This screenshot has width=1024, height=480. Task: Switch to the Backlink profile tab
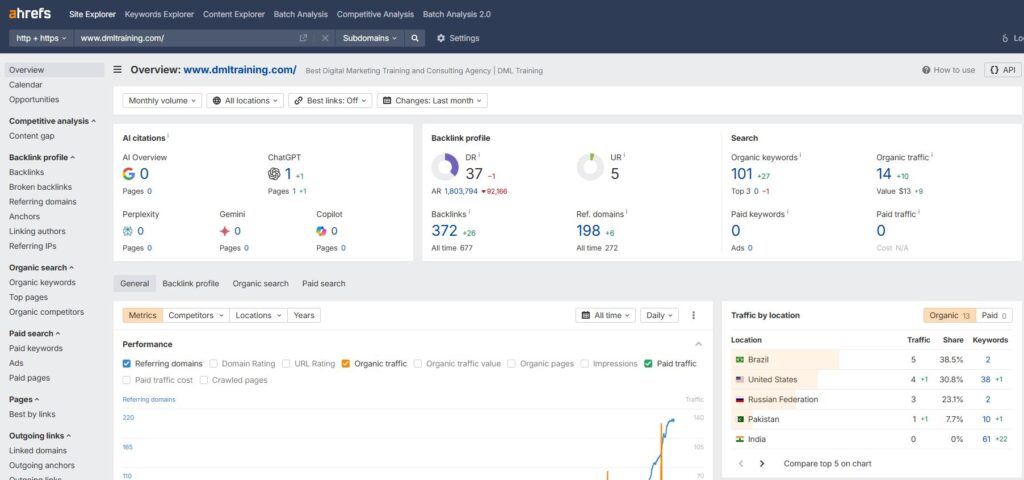pyautogui.click(x=190, y=284)
